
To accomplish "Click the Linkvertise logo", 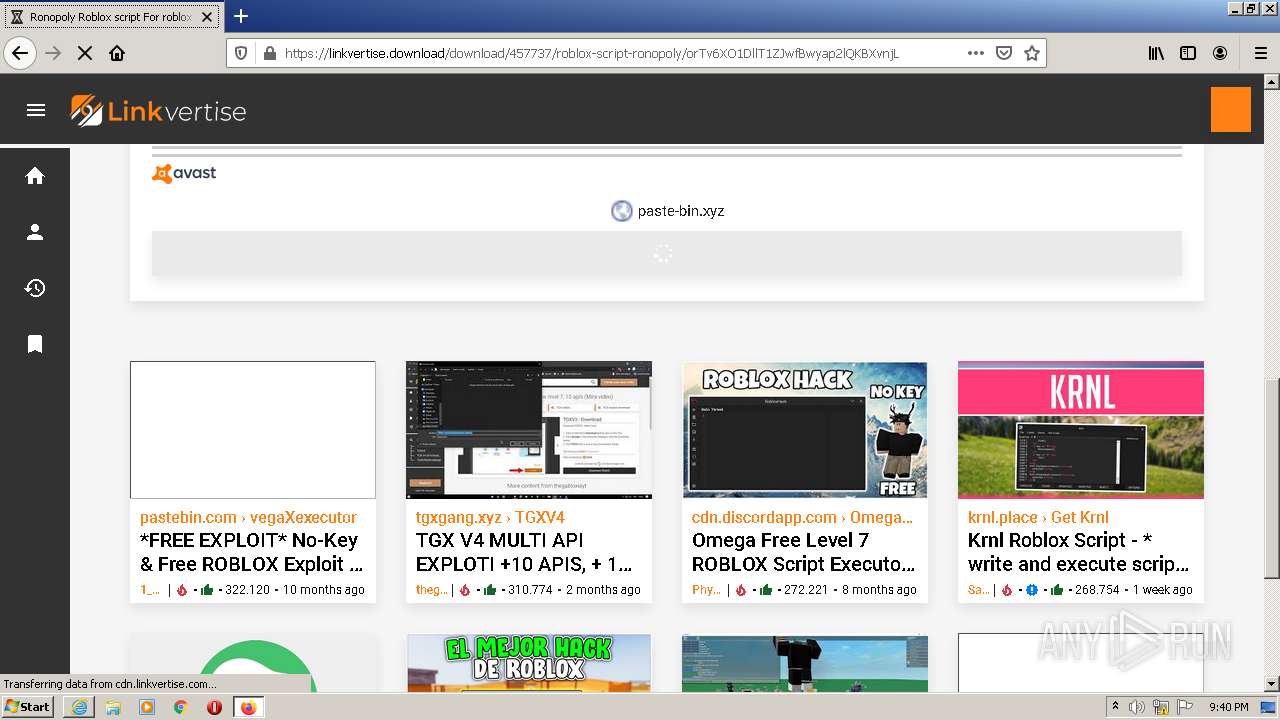I will pyautogui.click(x=159, y=111).
